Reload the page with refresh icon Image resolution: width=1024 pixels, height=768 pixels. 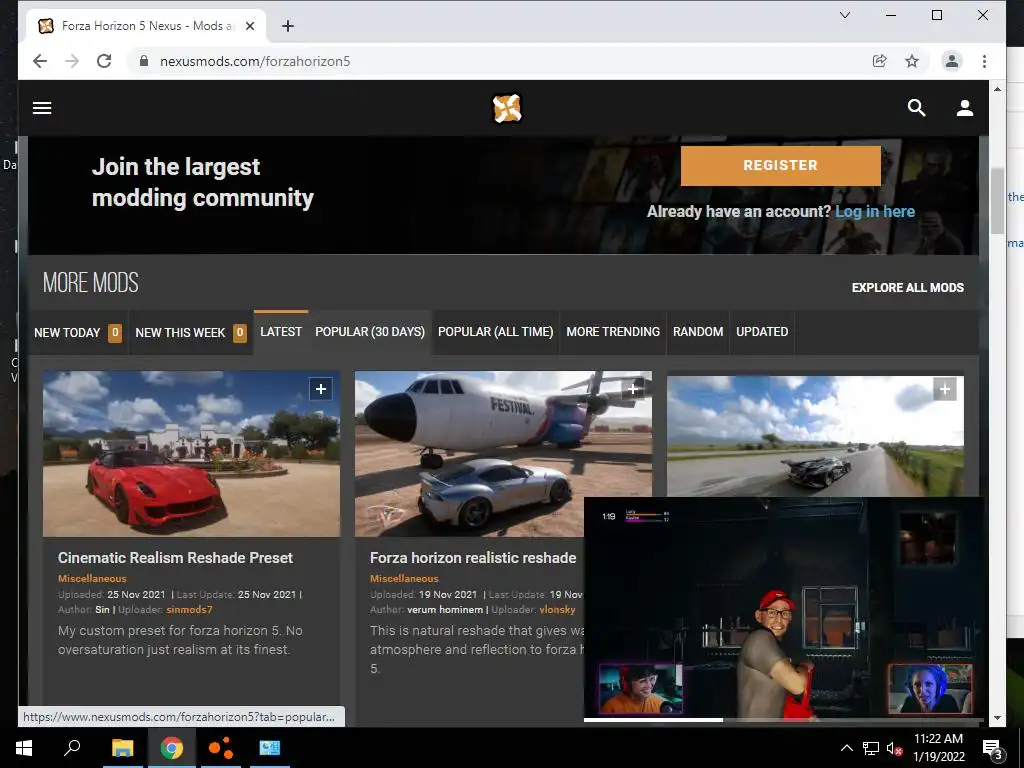104,61
